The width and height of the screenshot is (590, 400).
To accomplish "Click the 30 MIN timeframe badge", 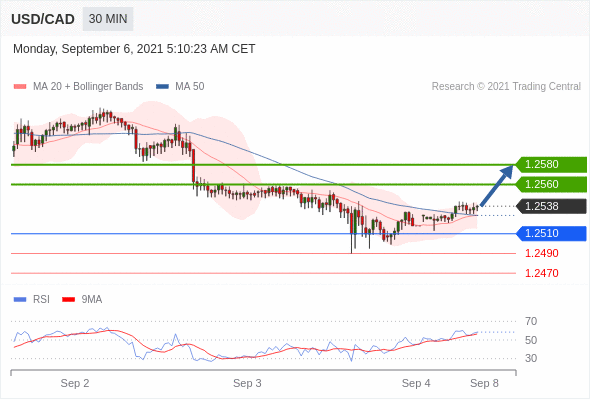I will [x=108, y=19].
